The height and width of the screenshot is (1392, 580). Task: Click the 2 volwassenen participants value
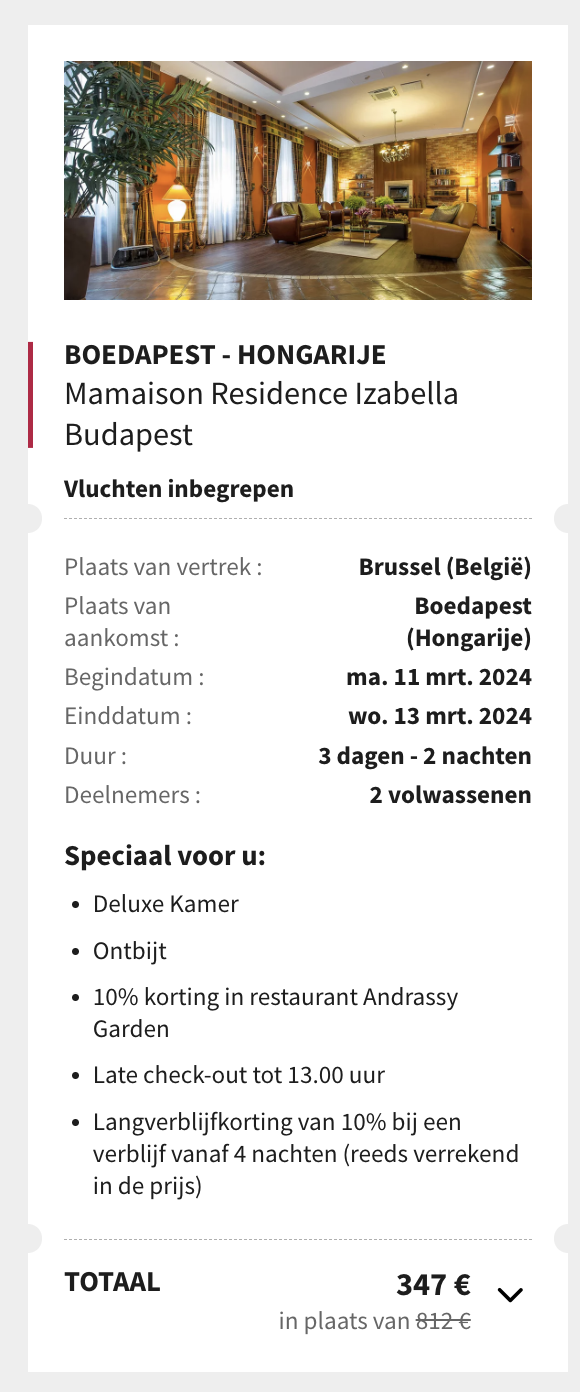tap(451, 796)
